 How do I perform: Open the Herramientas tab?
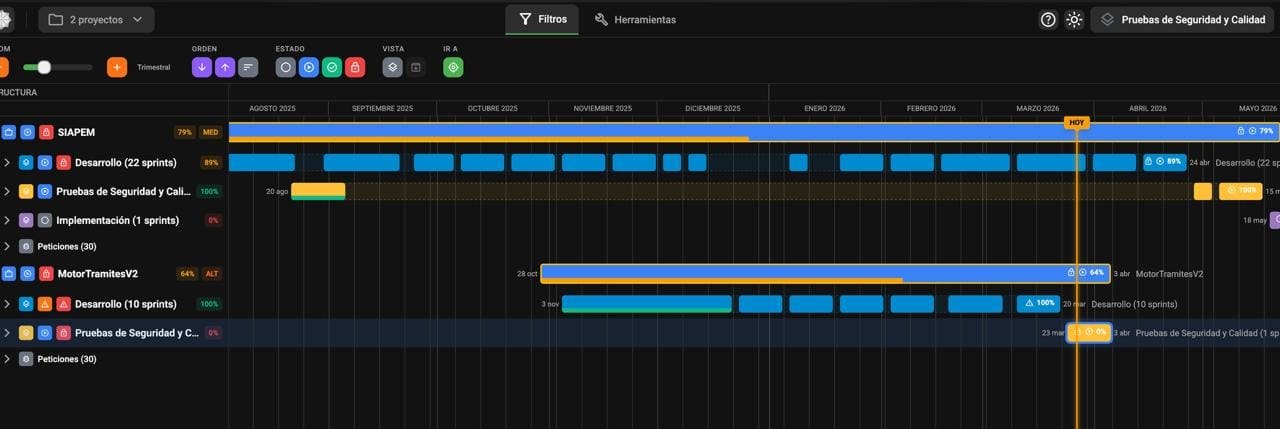coord(635,19)
